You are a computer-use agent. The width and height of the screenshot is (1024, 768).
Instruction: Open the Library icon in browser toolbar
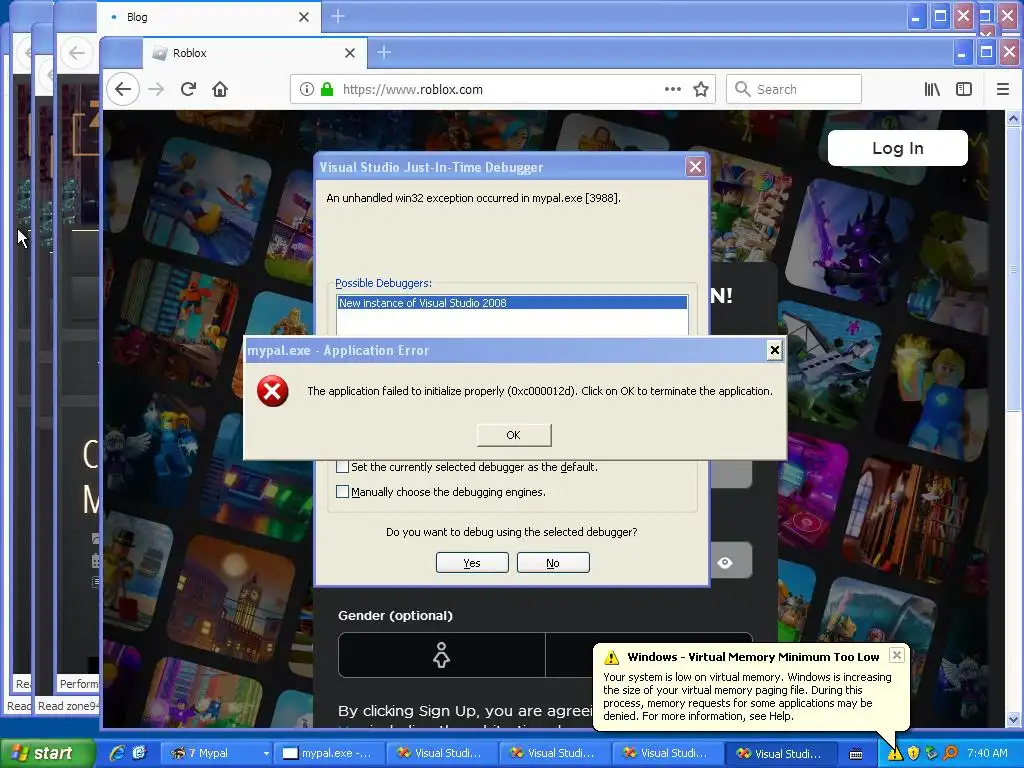(x=932, y=89)
